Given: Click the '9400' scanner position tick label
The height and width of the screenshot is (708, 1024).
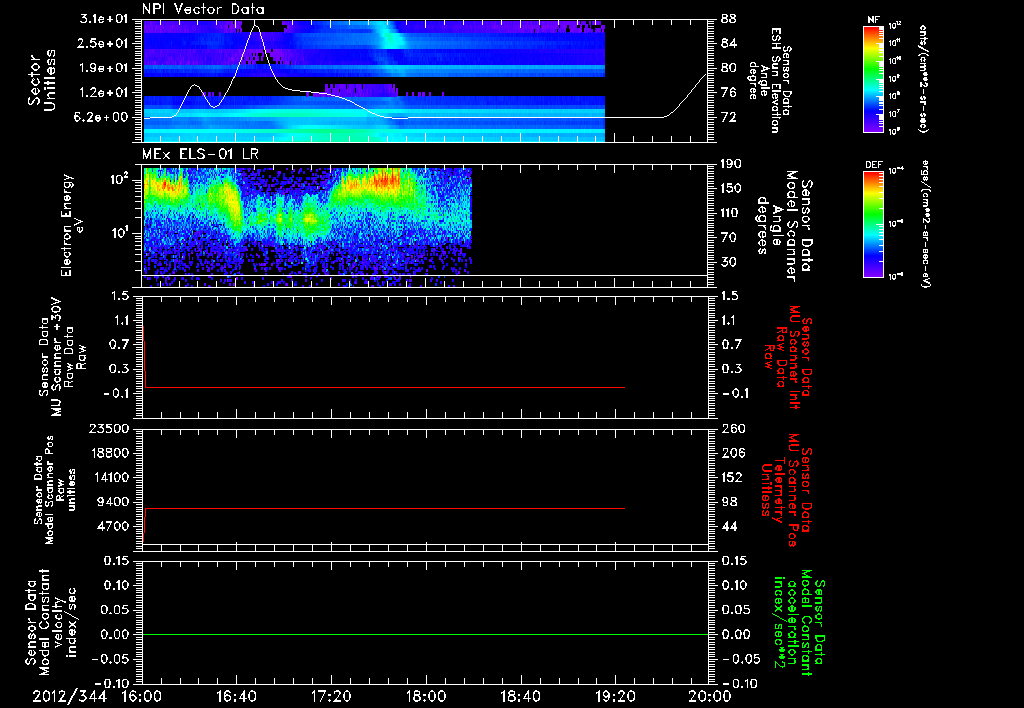Looking at the screenshot, I should tap(114, 502).
